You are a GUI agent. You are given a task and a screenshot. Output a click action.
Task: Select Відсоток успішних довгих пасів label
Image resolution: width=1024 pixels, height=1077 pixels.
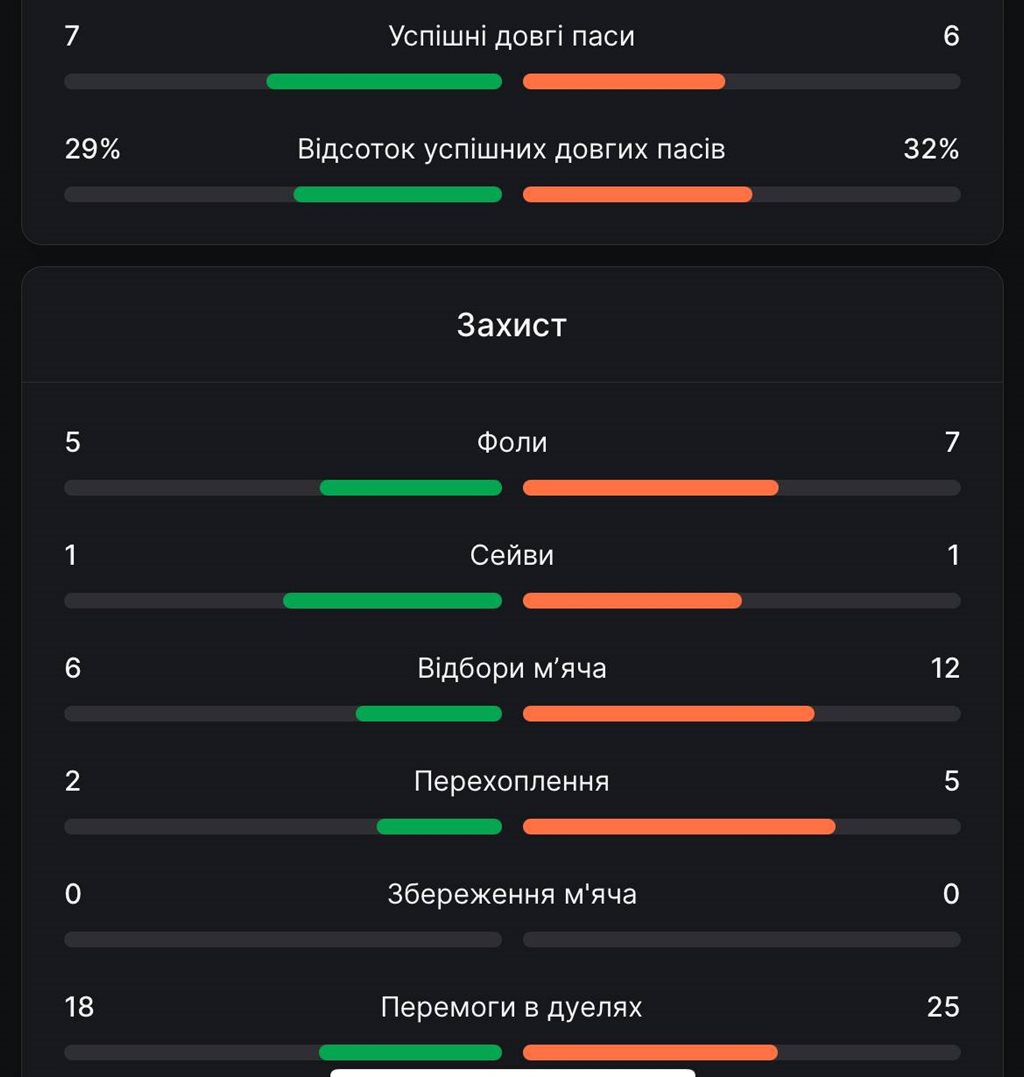tap(512, 149)
